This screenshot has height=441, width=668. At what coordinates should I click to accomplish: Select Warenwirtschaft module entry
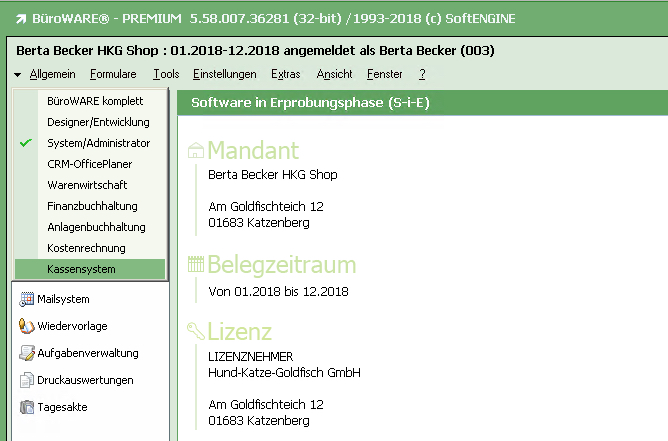point(88,185)
